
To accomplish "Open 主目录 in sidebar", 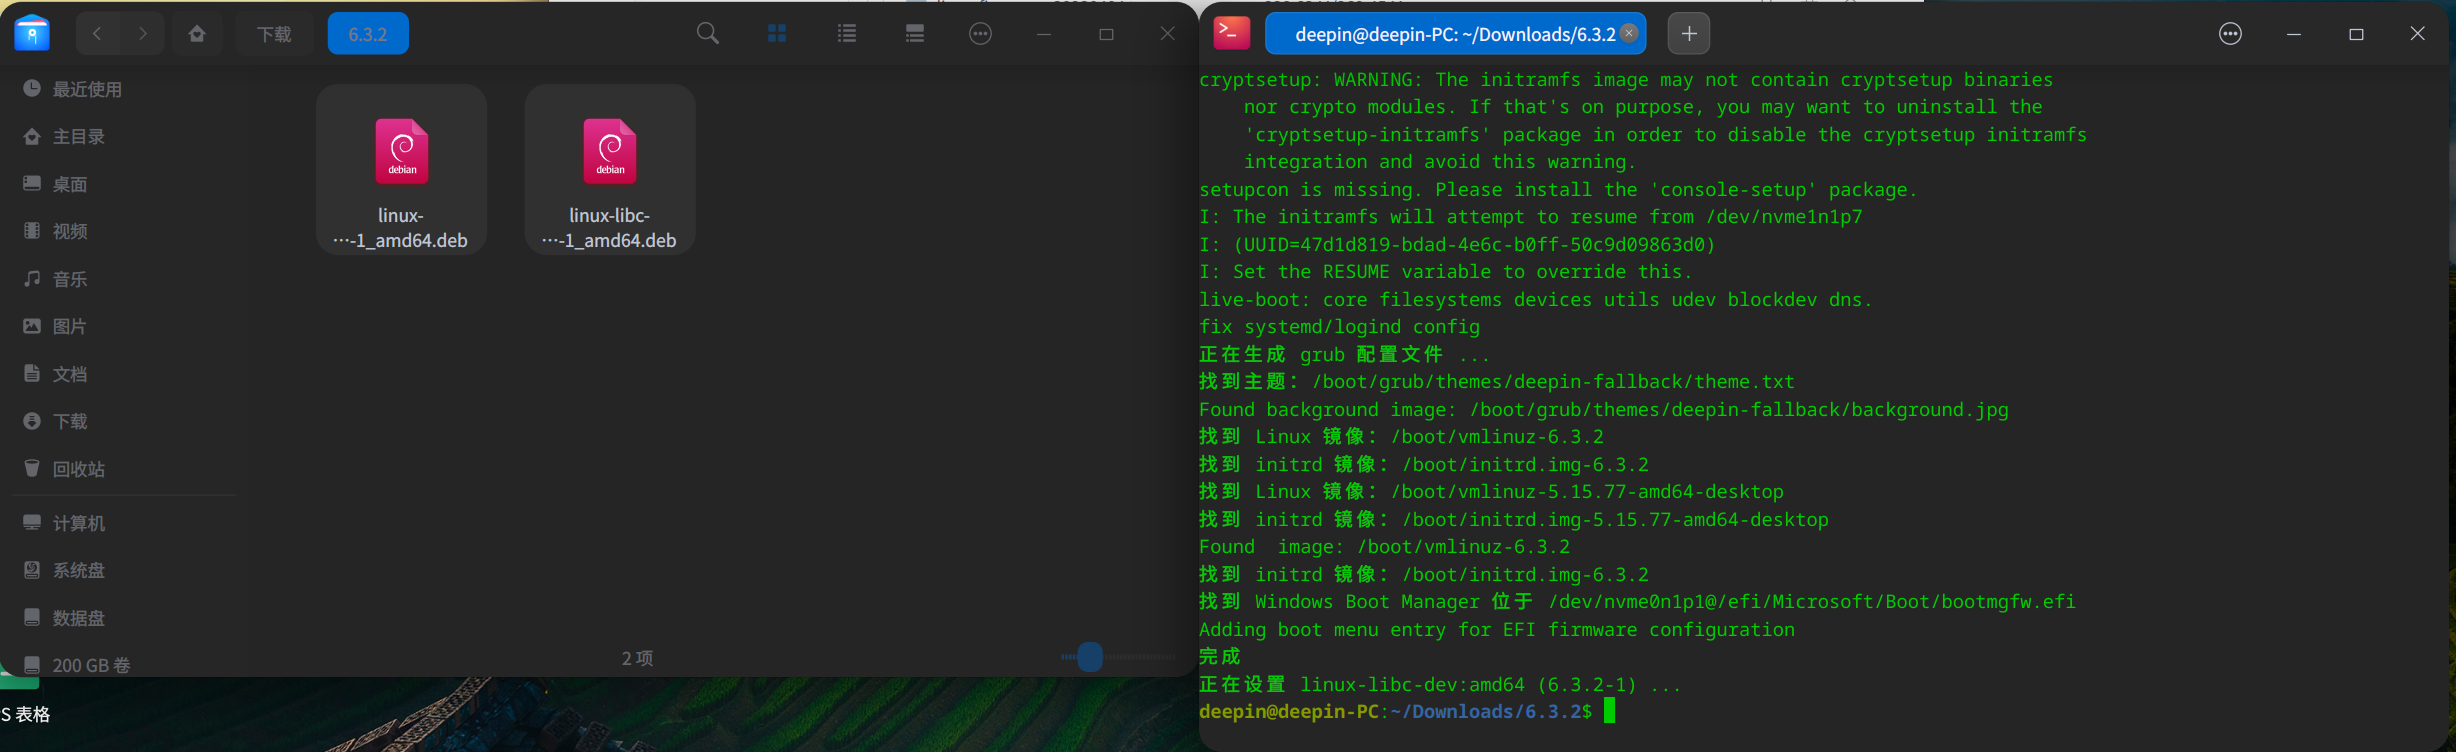I will (124, 136).
